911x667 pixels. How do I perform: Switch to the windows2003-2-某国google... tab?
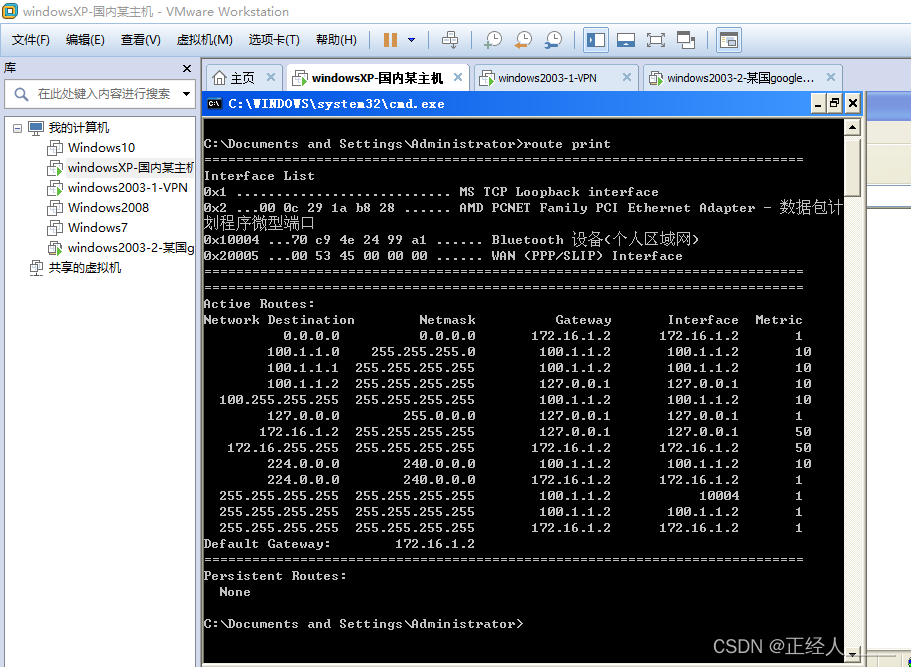tap(741, 78)
